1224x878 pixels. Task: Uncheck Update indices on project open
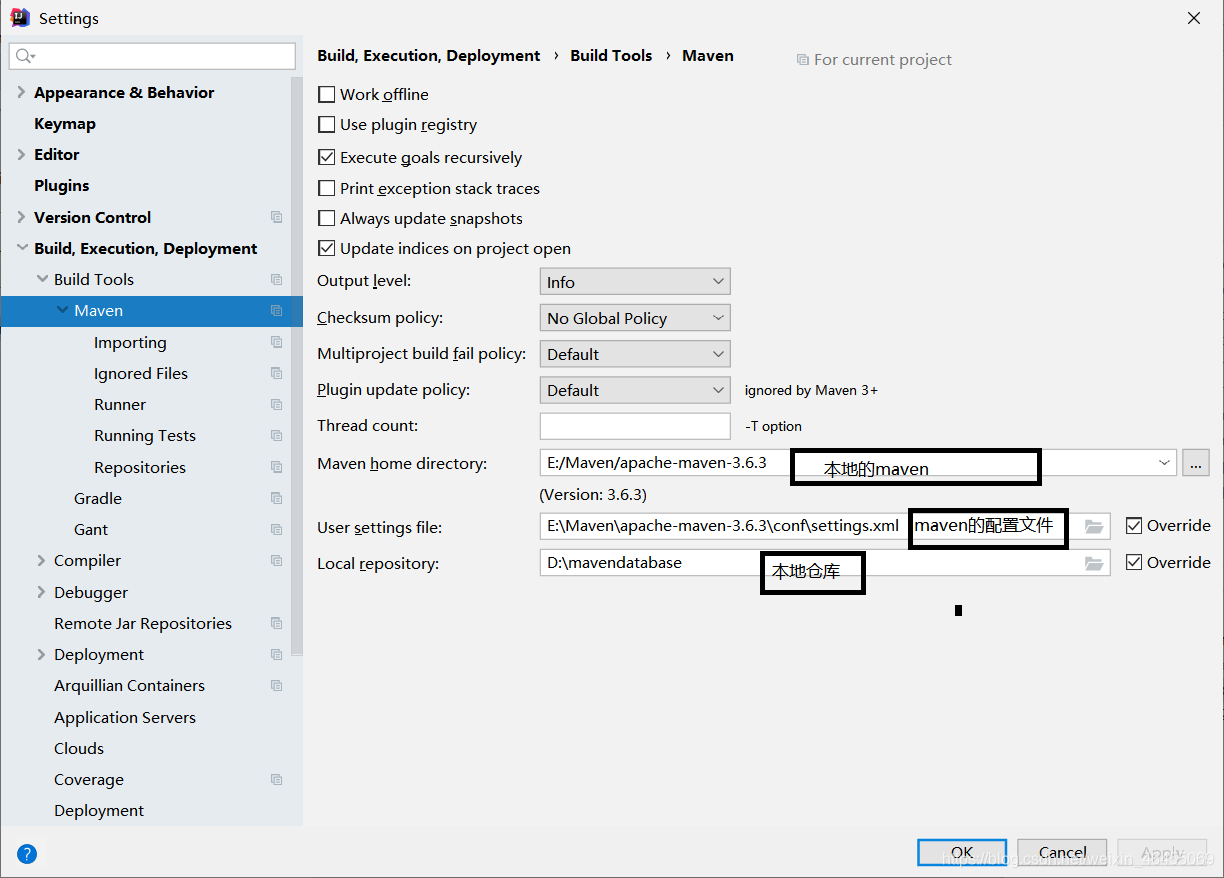coord(326,248)
